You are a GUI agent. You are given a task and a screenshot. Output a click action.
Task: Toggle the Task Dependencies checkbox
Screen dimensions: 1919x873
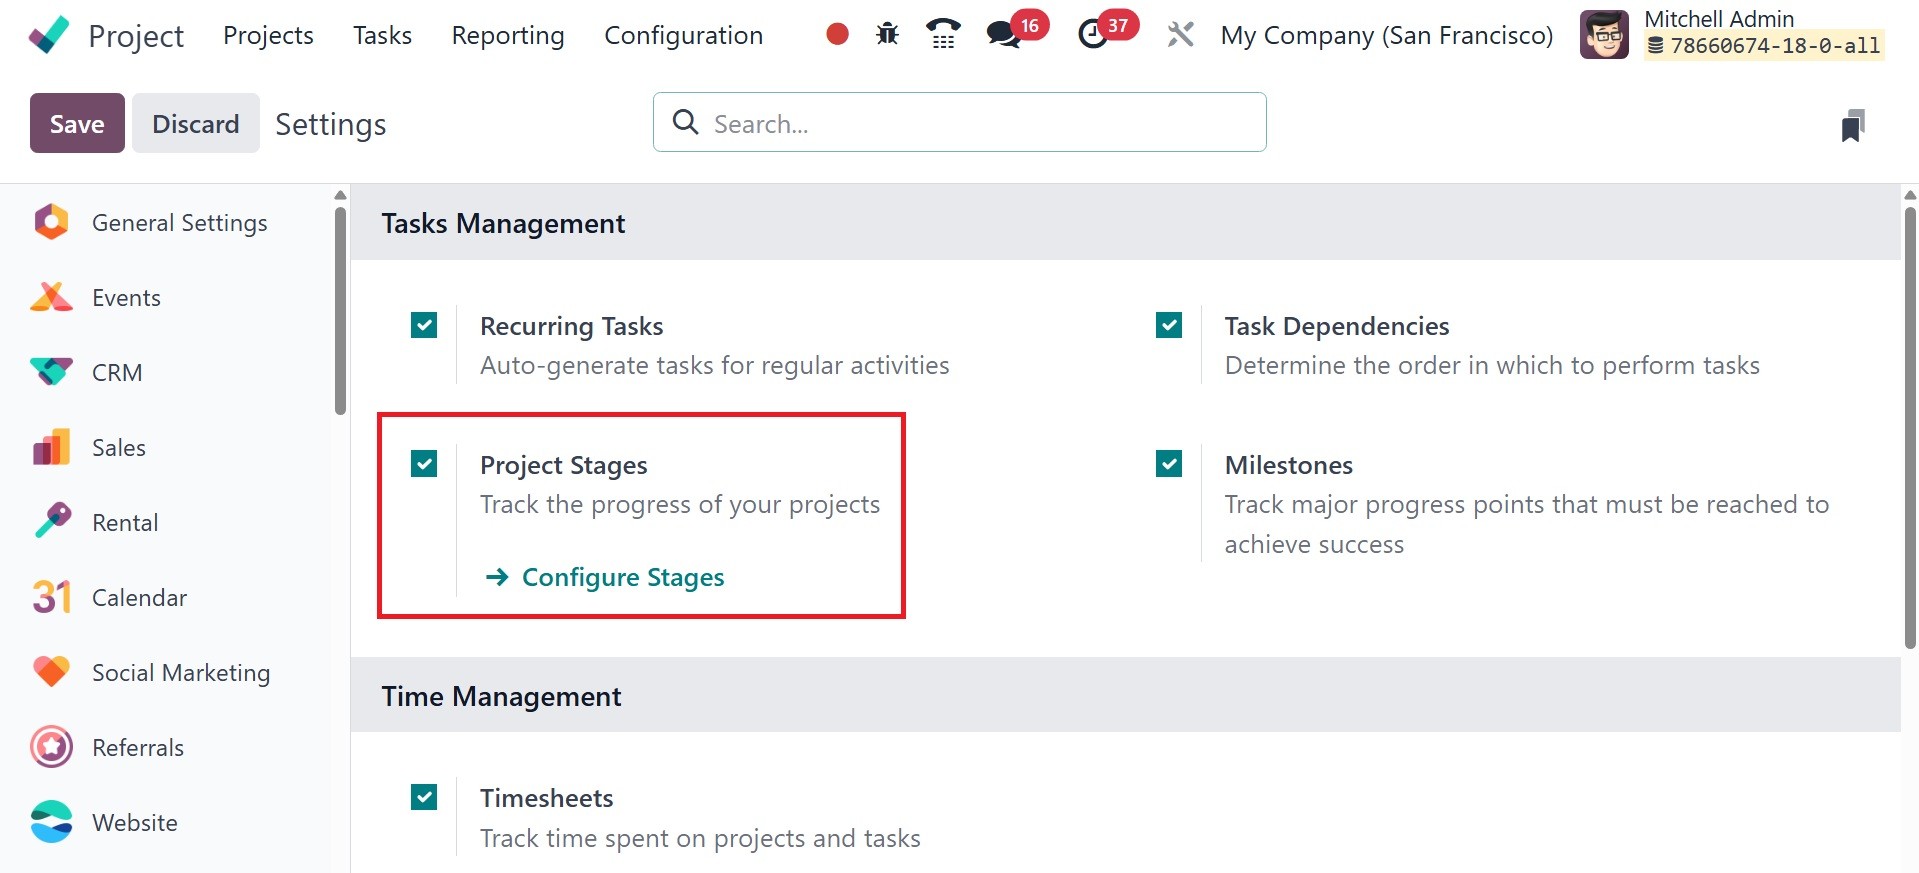coord(1169,325)
